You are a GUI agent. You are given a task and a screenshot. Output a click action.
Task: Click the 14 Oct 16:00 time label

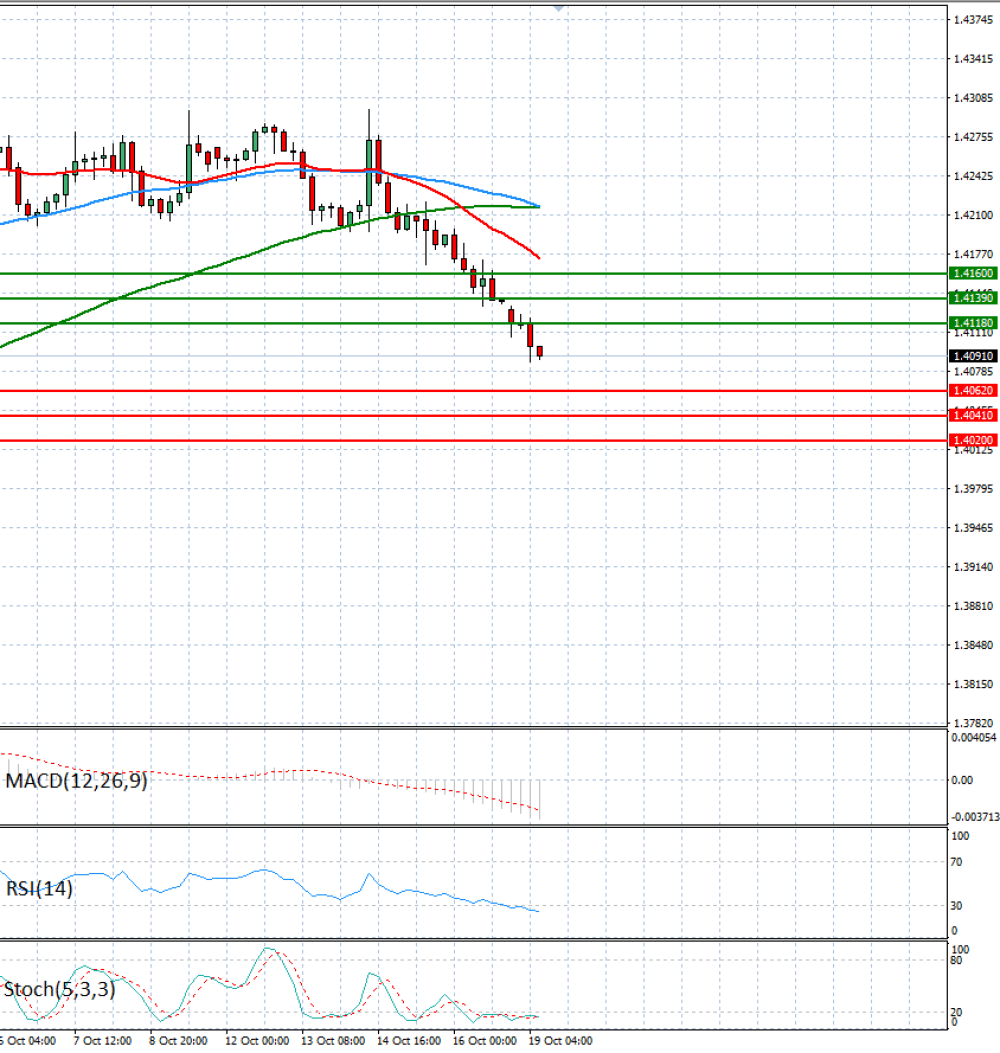click(x=409, y=1040)
